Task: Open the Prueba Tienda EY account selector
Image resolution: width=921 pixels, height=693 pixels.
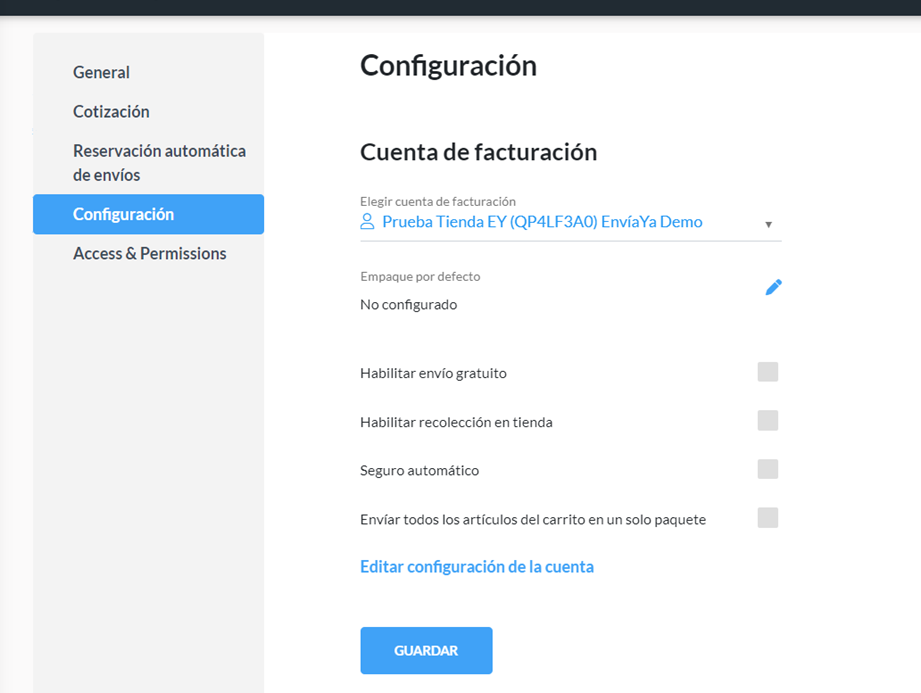Action: pyautogui.click(x=570, y=222)
